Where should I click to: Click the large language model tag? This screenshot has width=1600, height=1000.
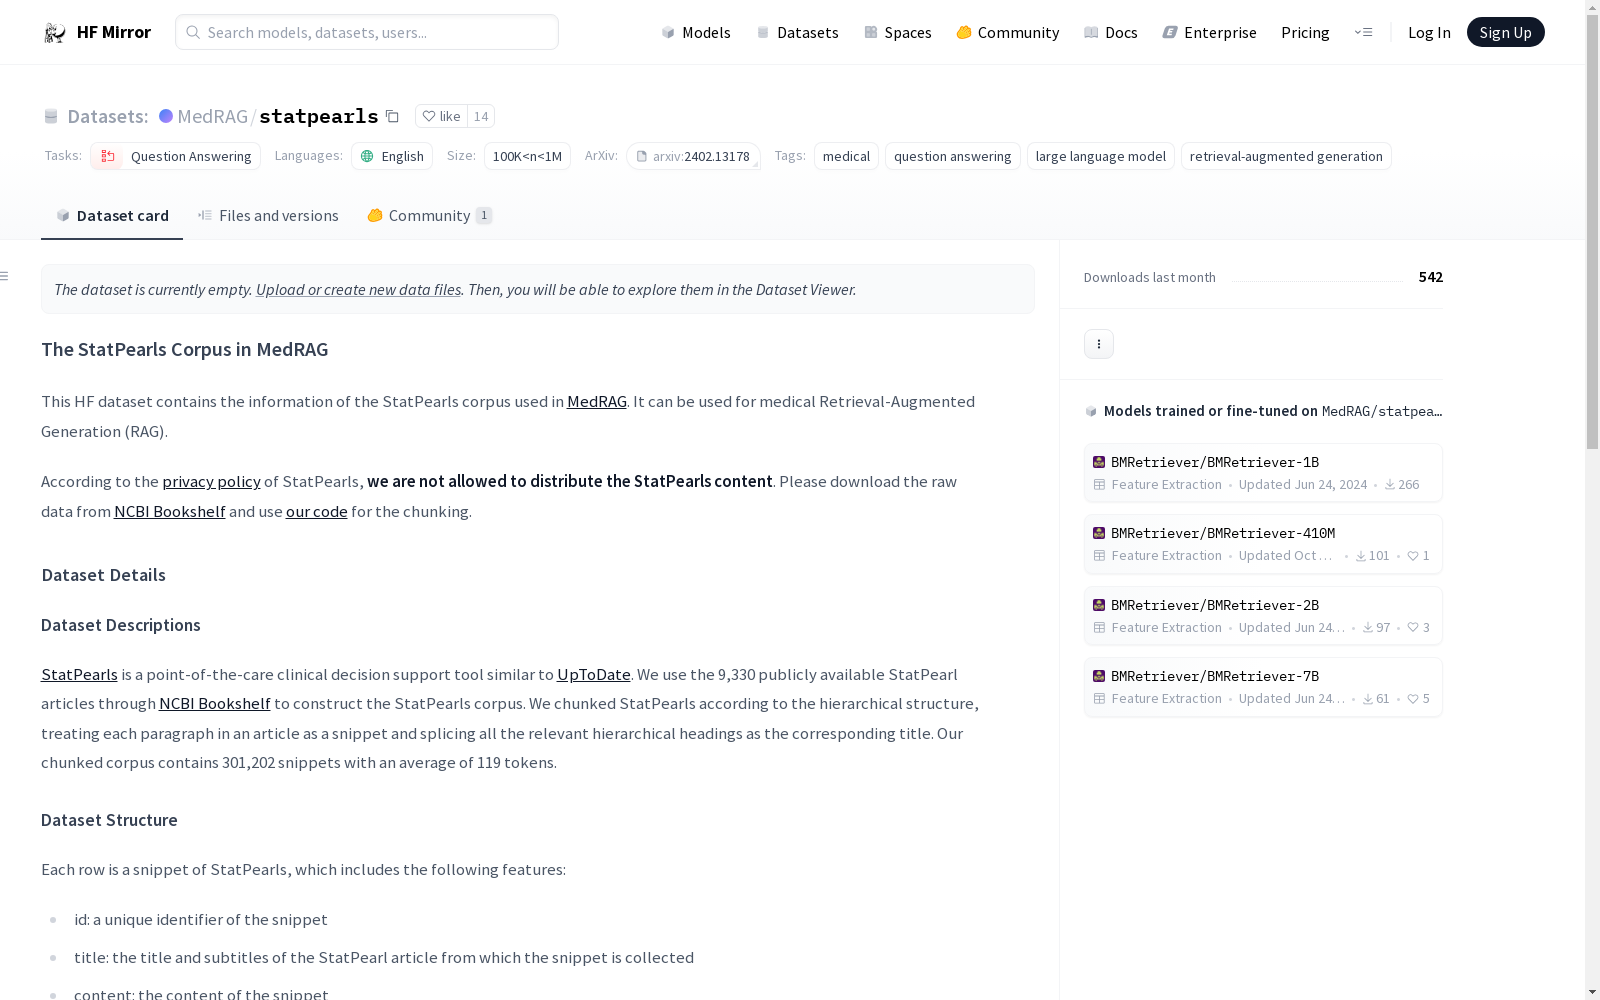tap(1101, 156)
